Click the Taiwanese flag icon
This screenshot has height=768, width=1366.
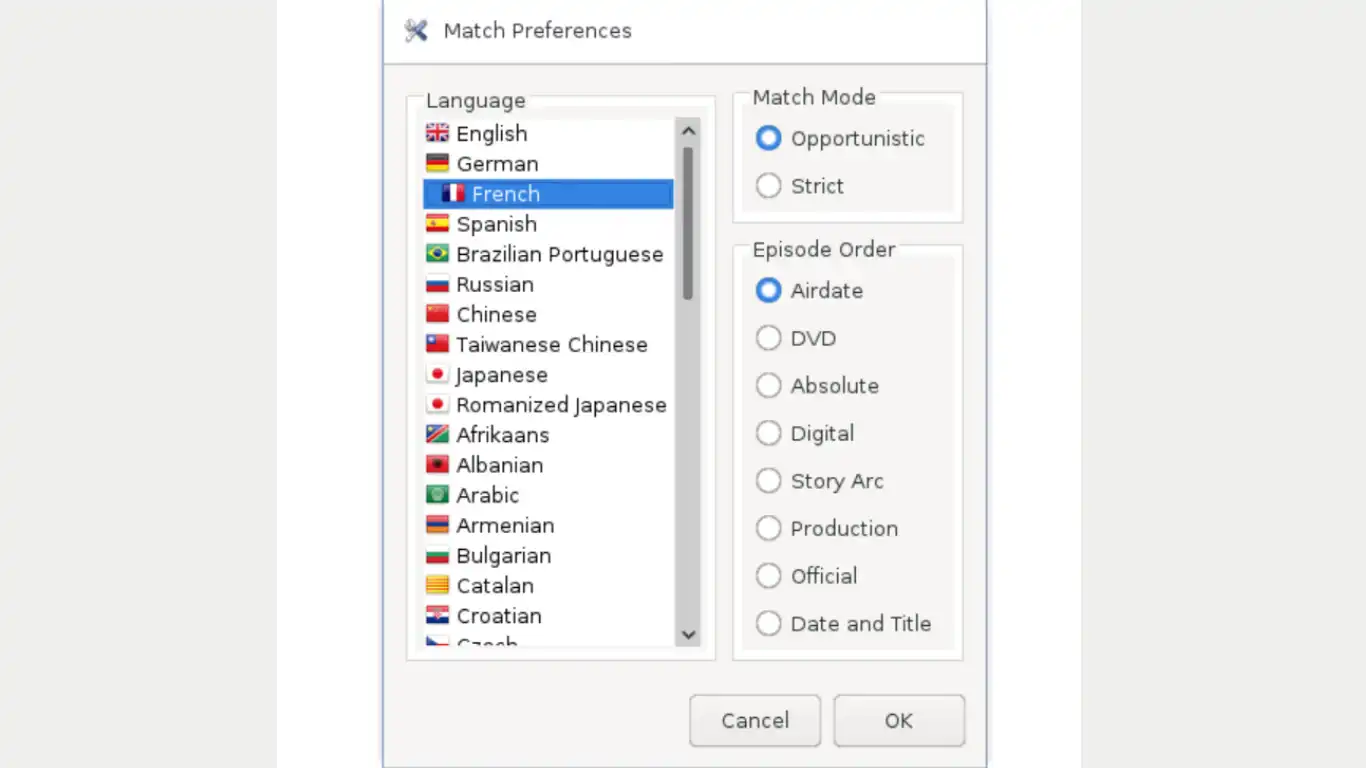click(437, 344)
